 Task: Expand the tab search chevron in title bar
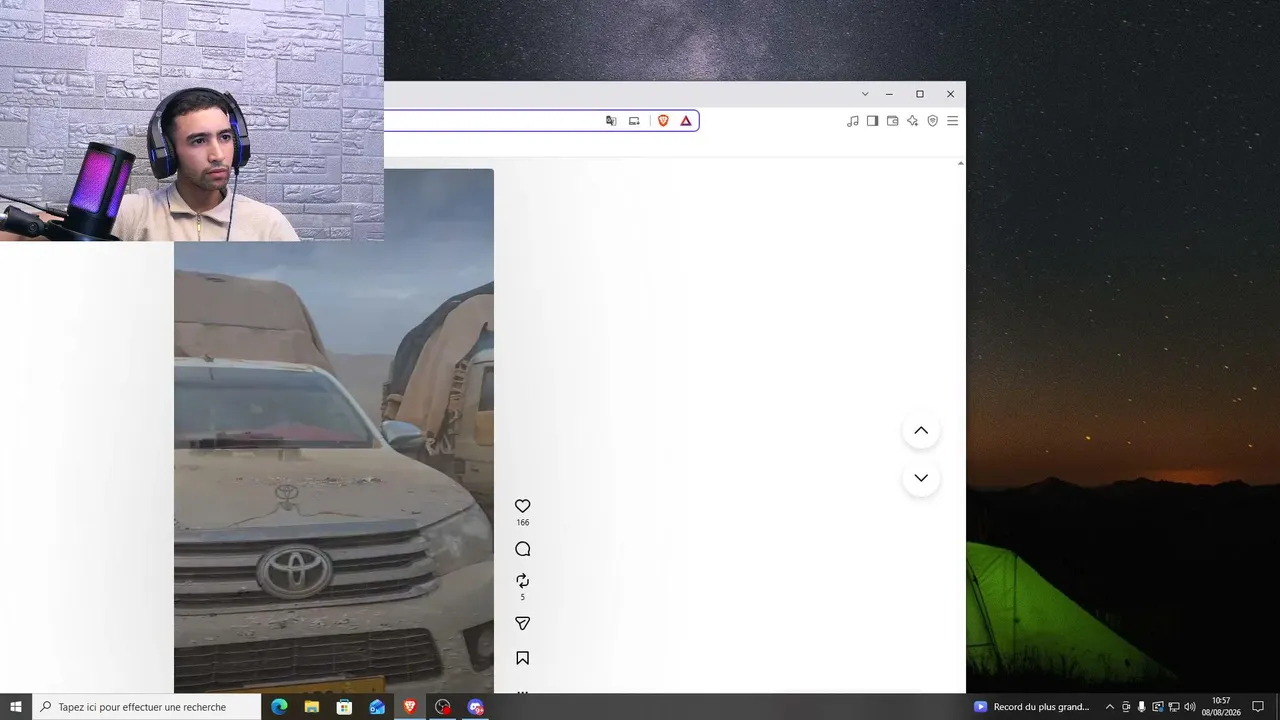point(865,94)
